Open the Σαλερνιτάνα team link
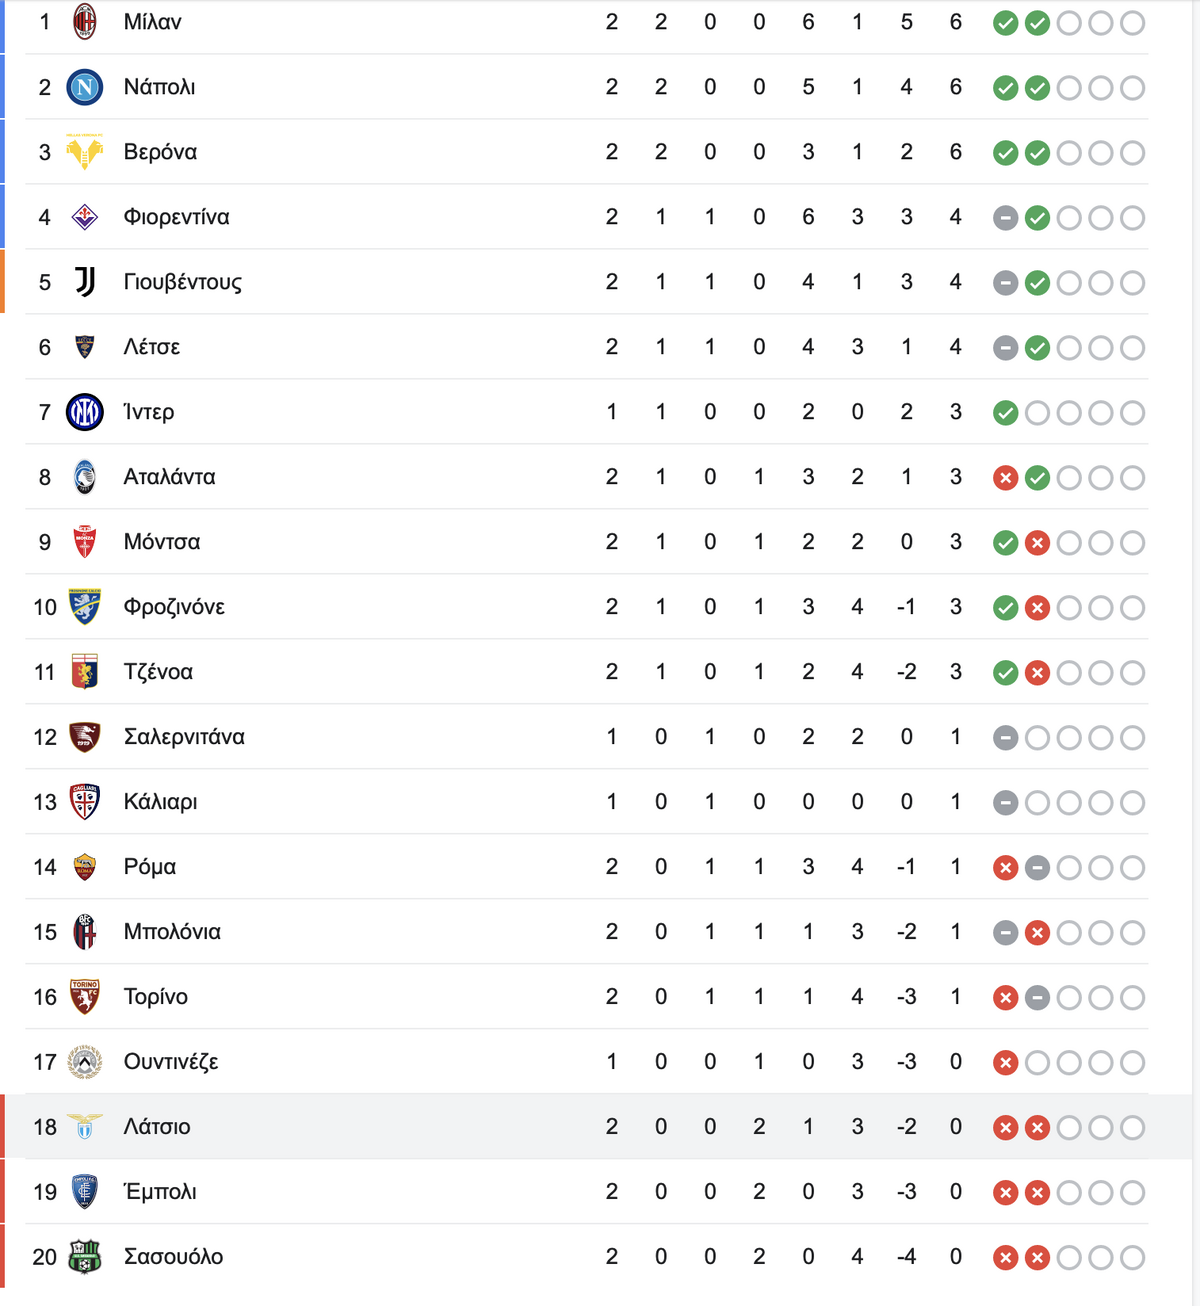The image size is (1200, 1306). coord(184,737)
